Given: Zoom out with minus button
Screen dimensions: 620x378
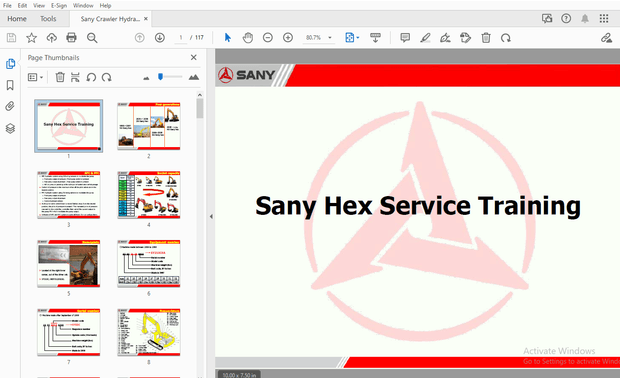Looking at the screenshot, I should 268,38.
